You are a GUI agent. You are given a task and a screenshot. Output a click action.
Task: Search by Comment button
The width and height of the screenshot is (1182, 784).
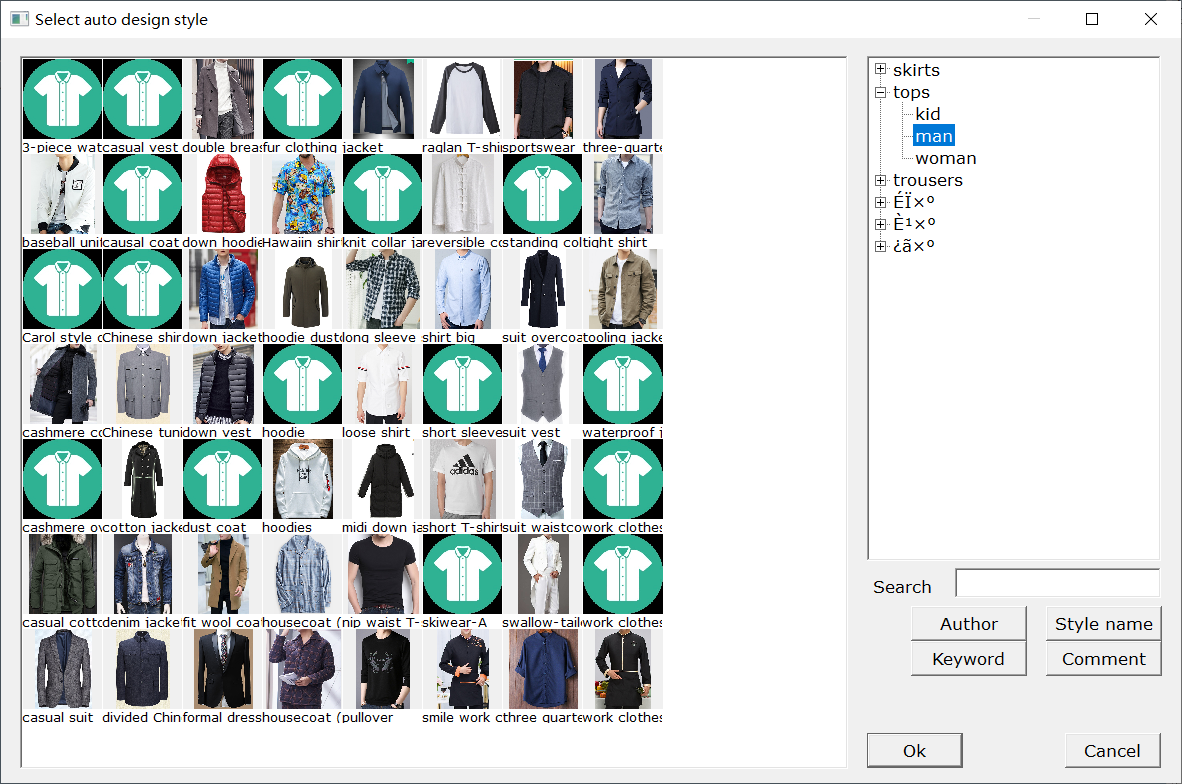pos(1104,659)
